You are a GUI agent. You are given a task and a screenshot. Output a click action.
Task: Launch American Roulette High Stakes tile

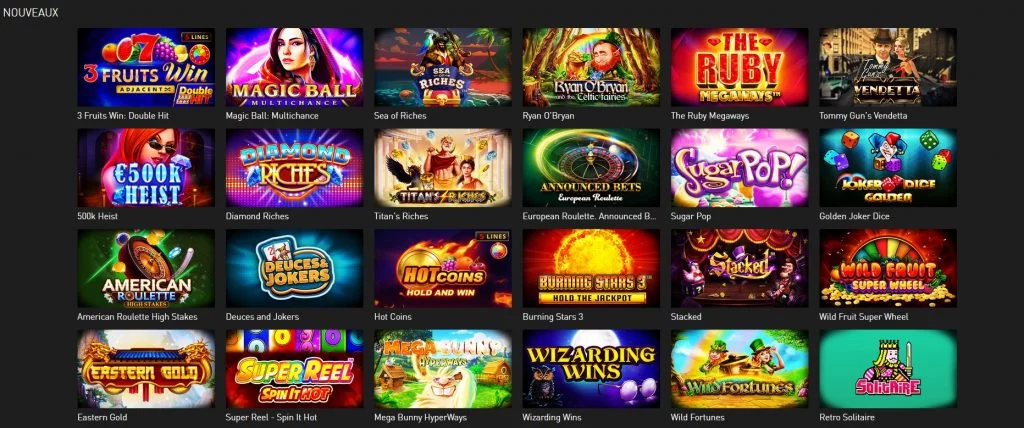pyautogui.click(x=146, y=268)
